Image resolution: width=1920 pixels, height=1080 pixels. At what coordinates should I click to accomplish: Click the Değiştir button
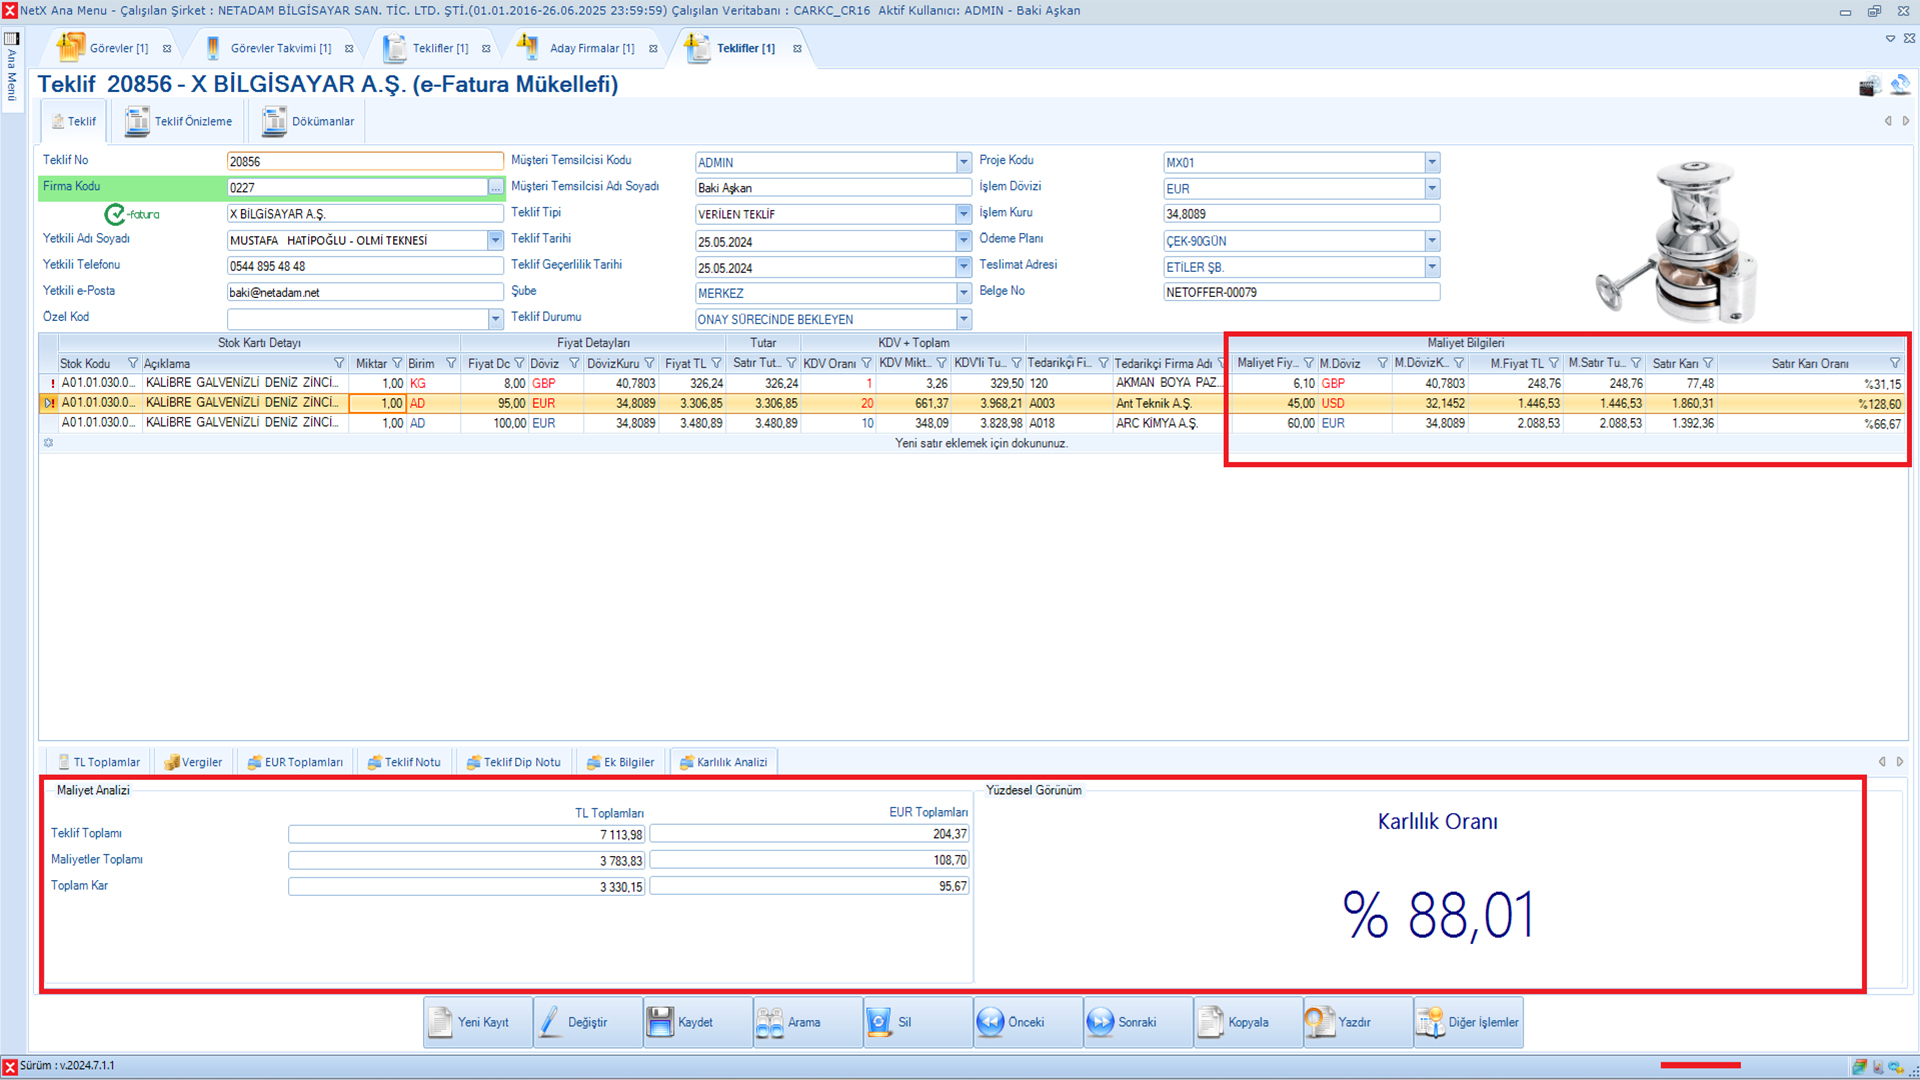[587, 1022]
